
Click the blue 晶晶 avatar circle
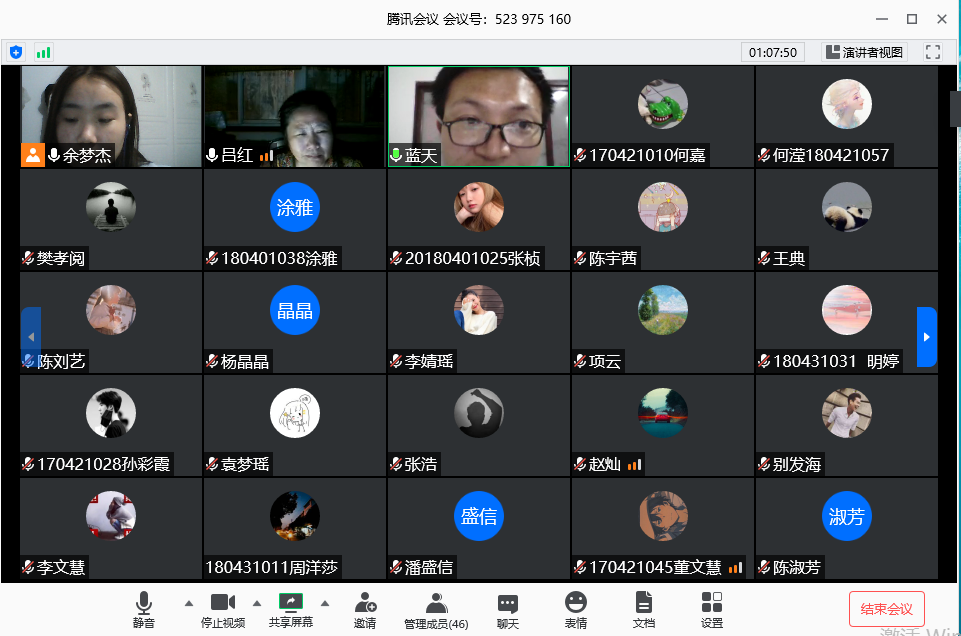(x=295, y=310)
